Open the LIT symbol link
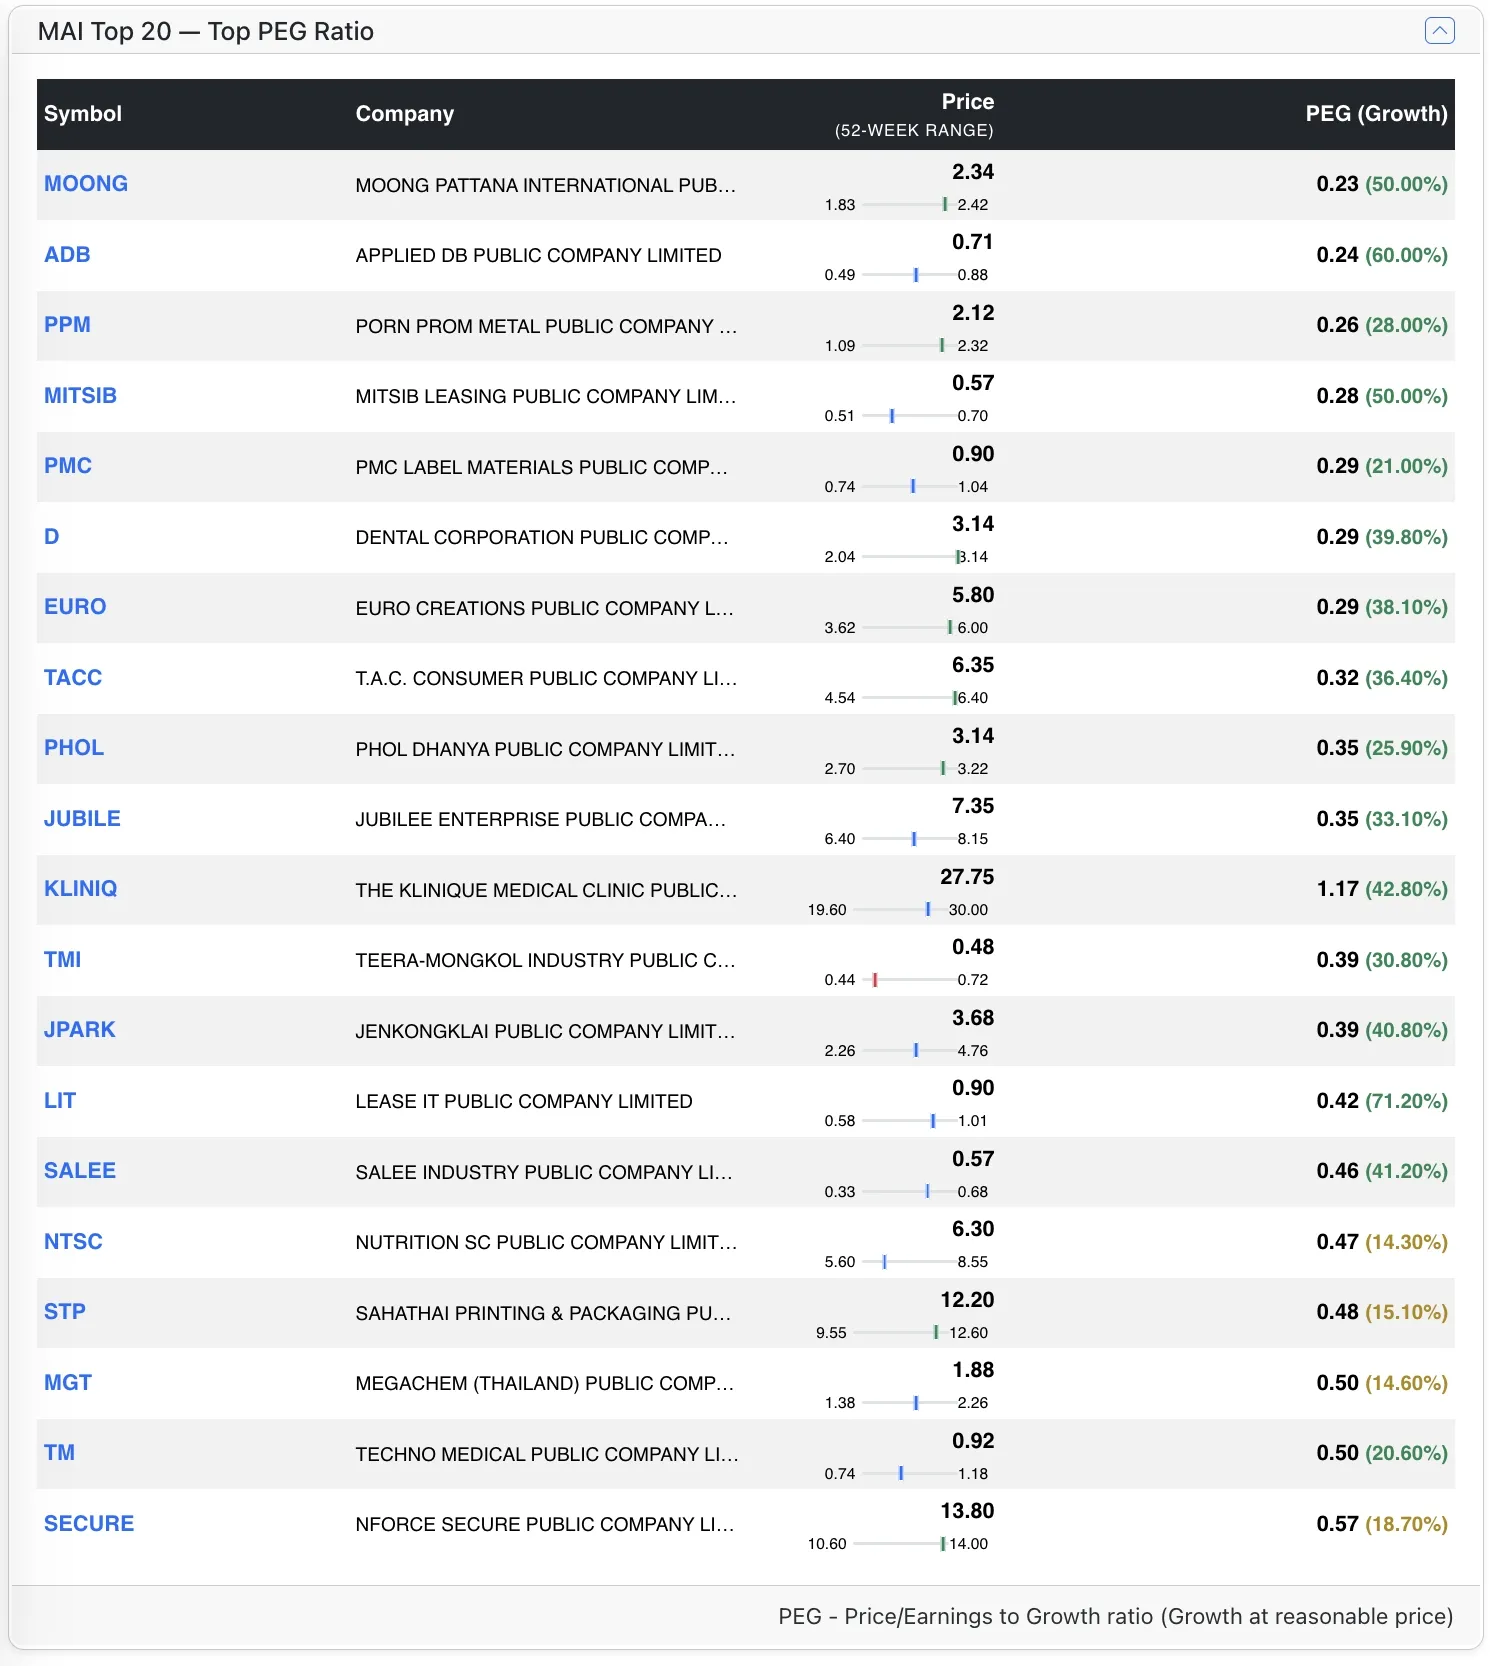The height and width of the screenshot is (1666, 1496). (x=60, y=1101)
